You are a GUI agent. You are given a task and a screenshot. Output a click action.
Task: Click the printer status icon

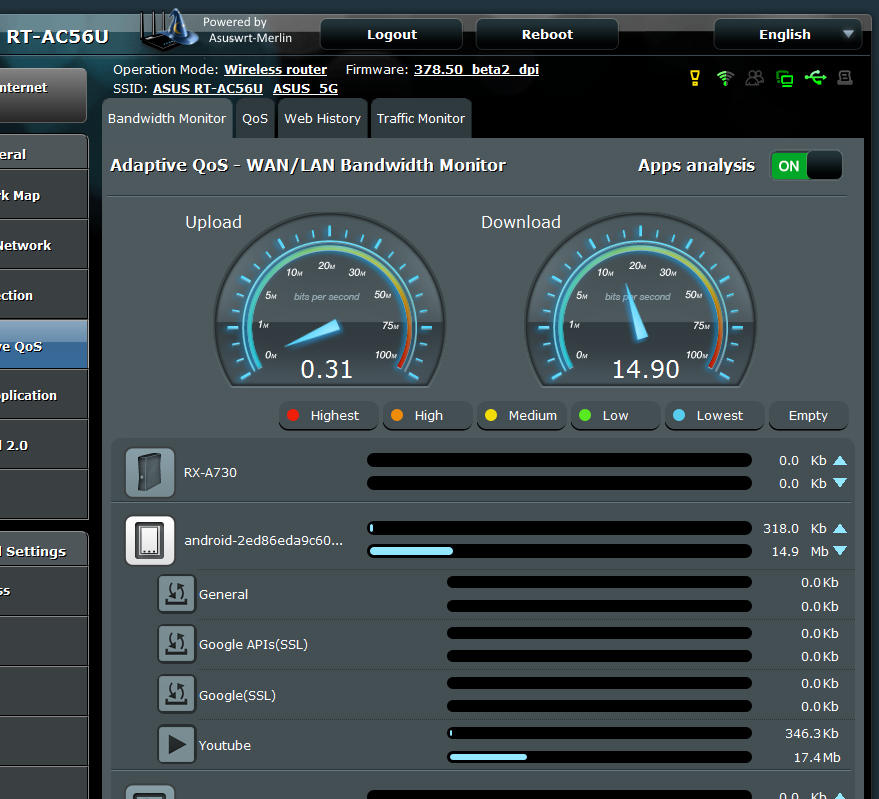846,77
